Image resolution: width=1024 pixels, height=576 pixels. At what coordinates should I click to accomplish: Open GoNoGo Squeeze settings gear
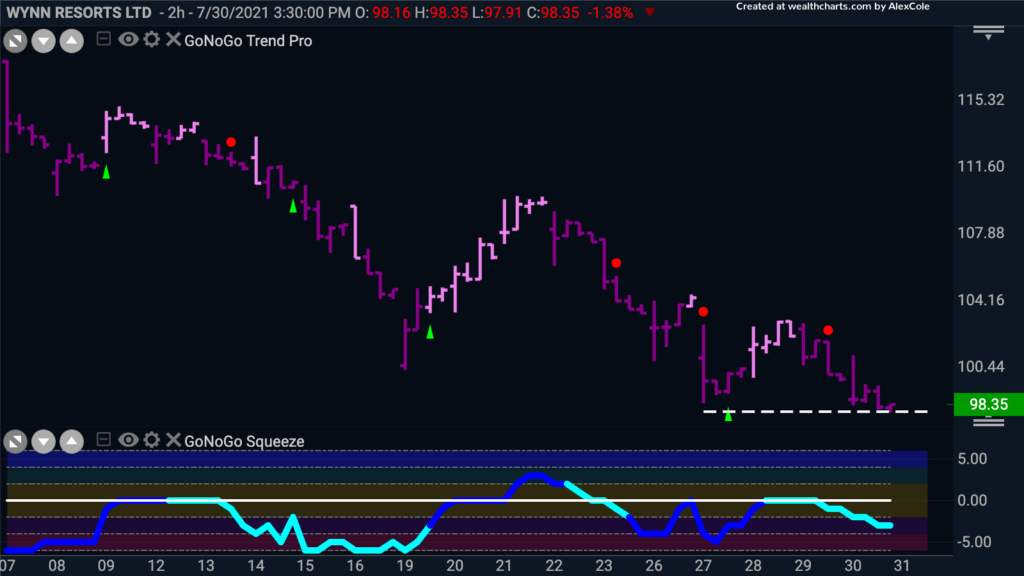(152, 440)
